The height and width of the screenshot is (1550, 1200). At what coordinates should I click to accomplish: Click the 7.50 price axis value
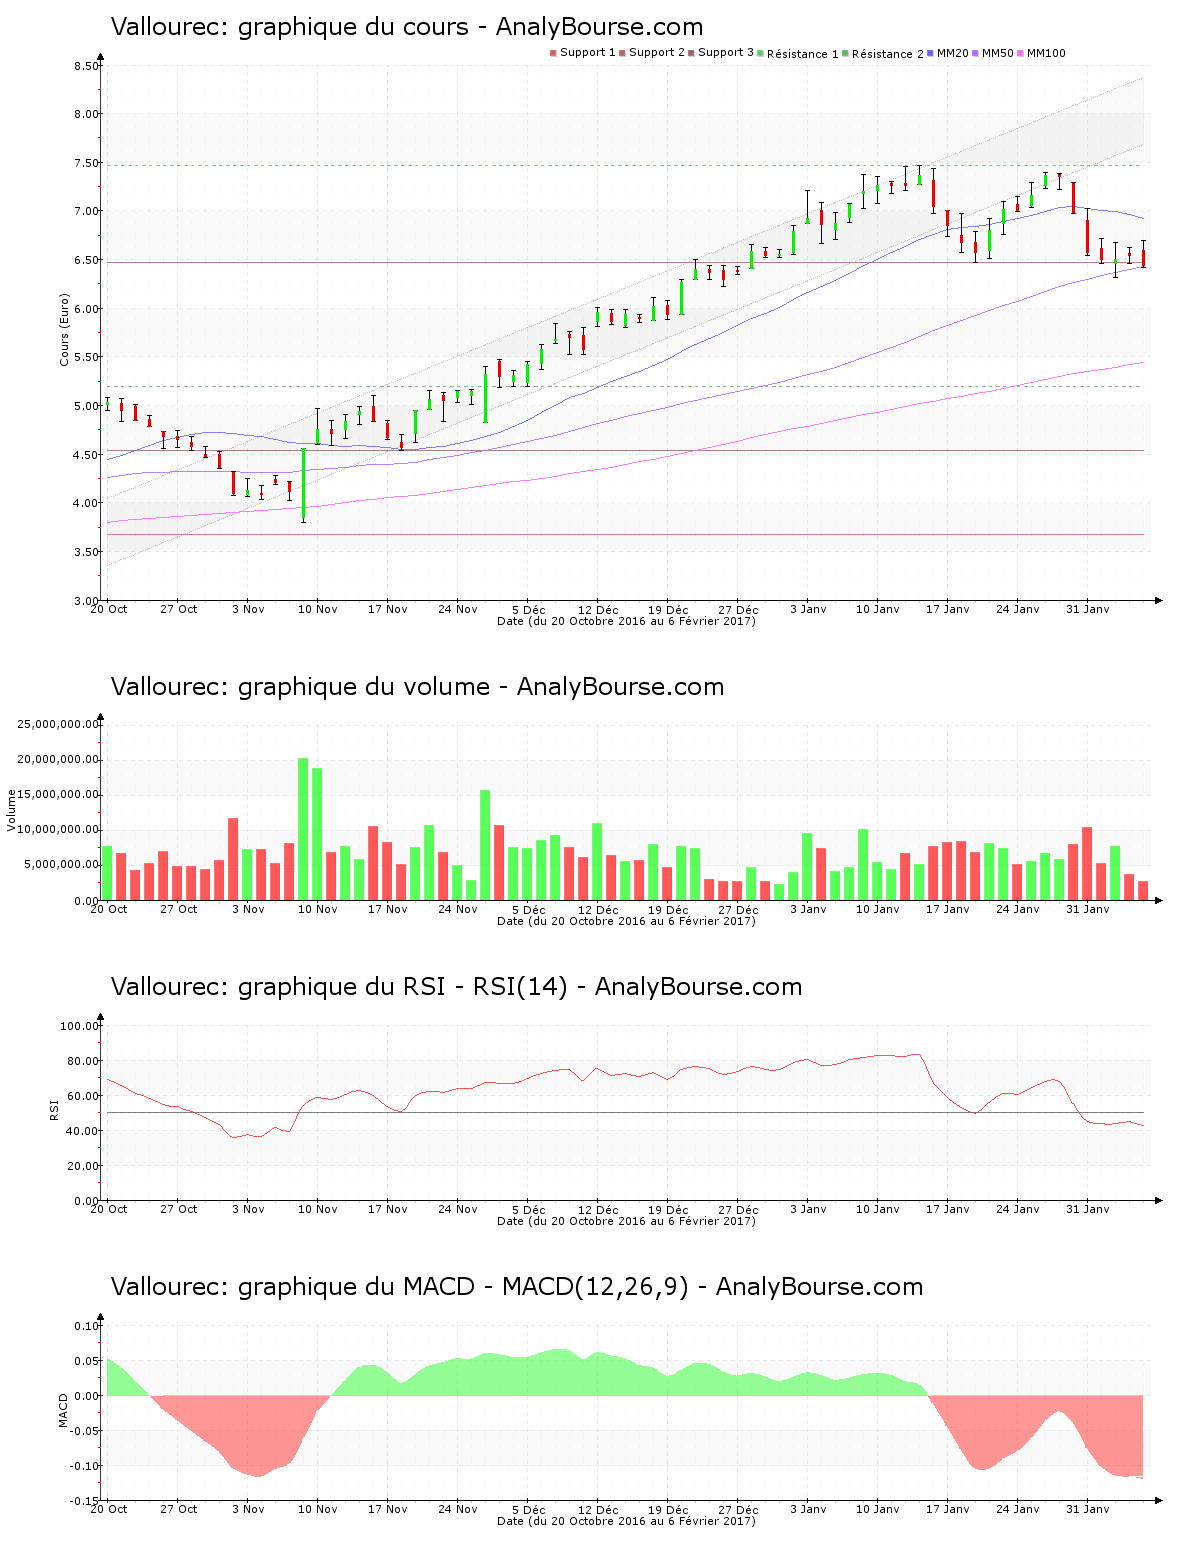pos(86,163)
